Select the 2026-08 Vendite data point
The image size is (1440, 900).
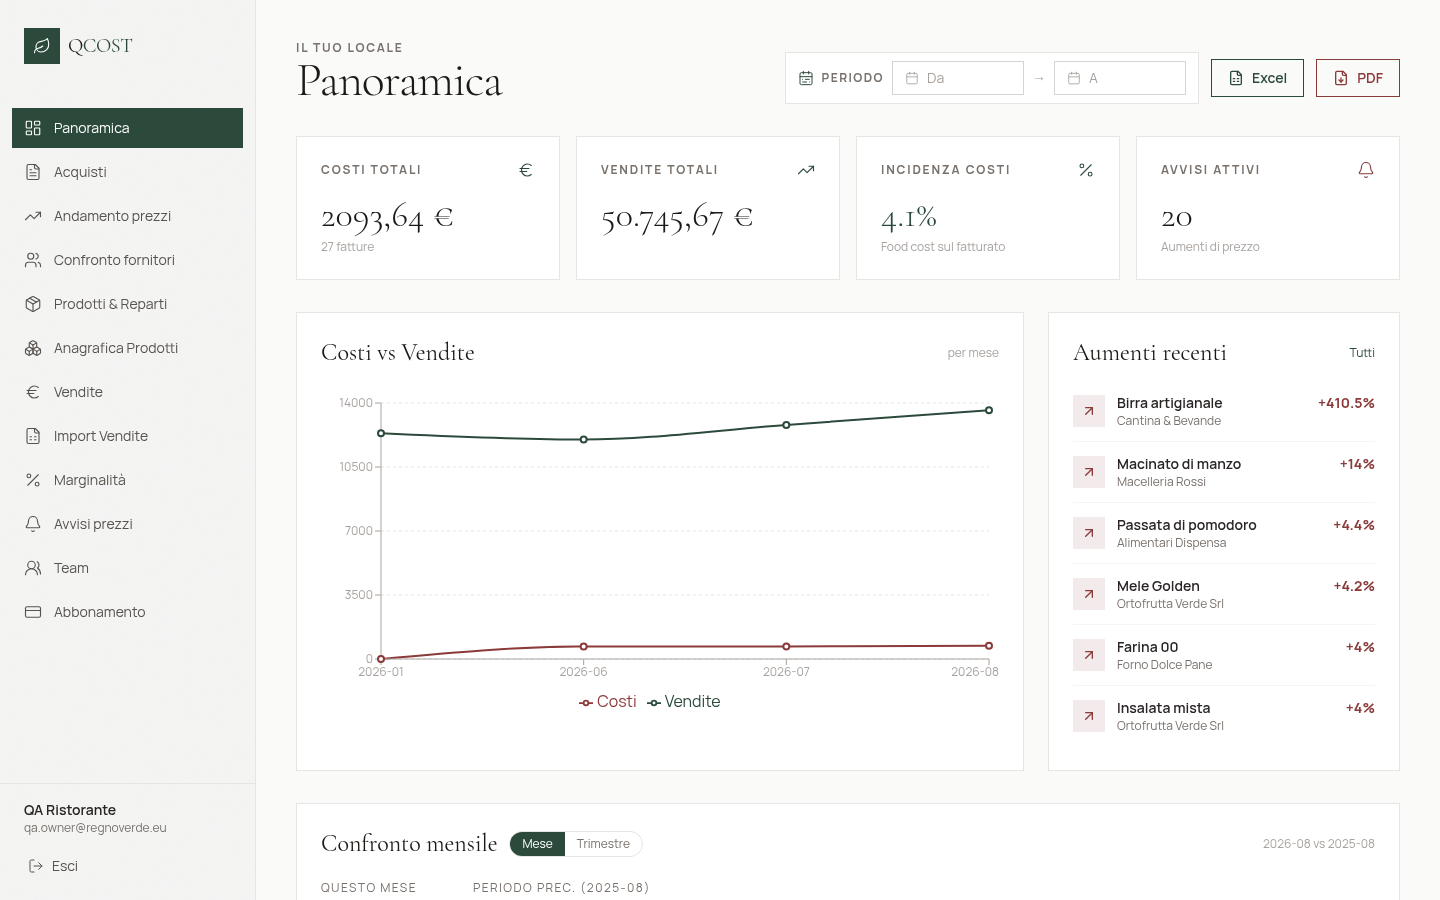pos(989,410)
